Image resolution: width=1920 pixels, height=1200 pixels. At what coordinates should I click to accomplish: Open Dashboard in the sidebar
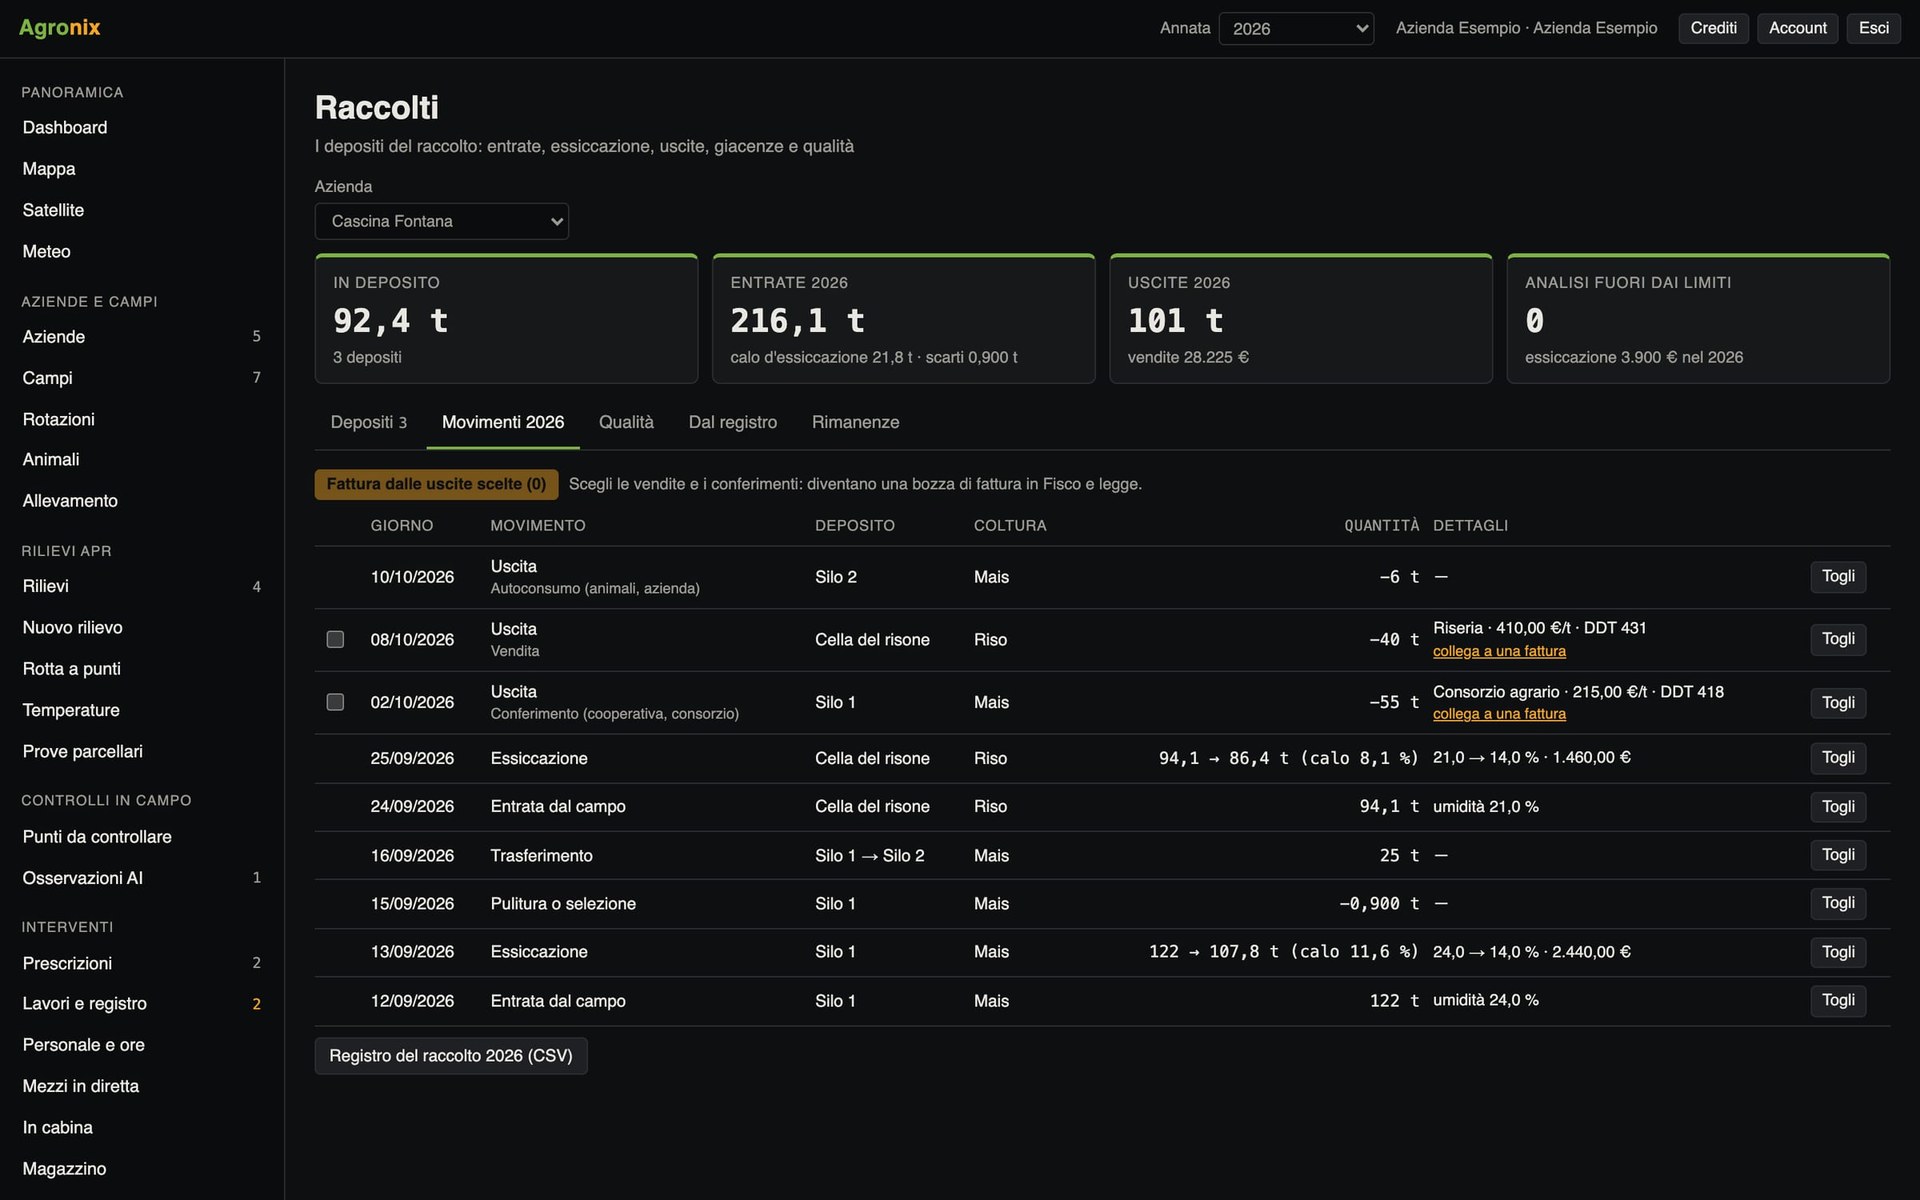tap(142, 127)
